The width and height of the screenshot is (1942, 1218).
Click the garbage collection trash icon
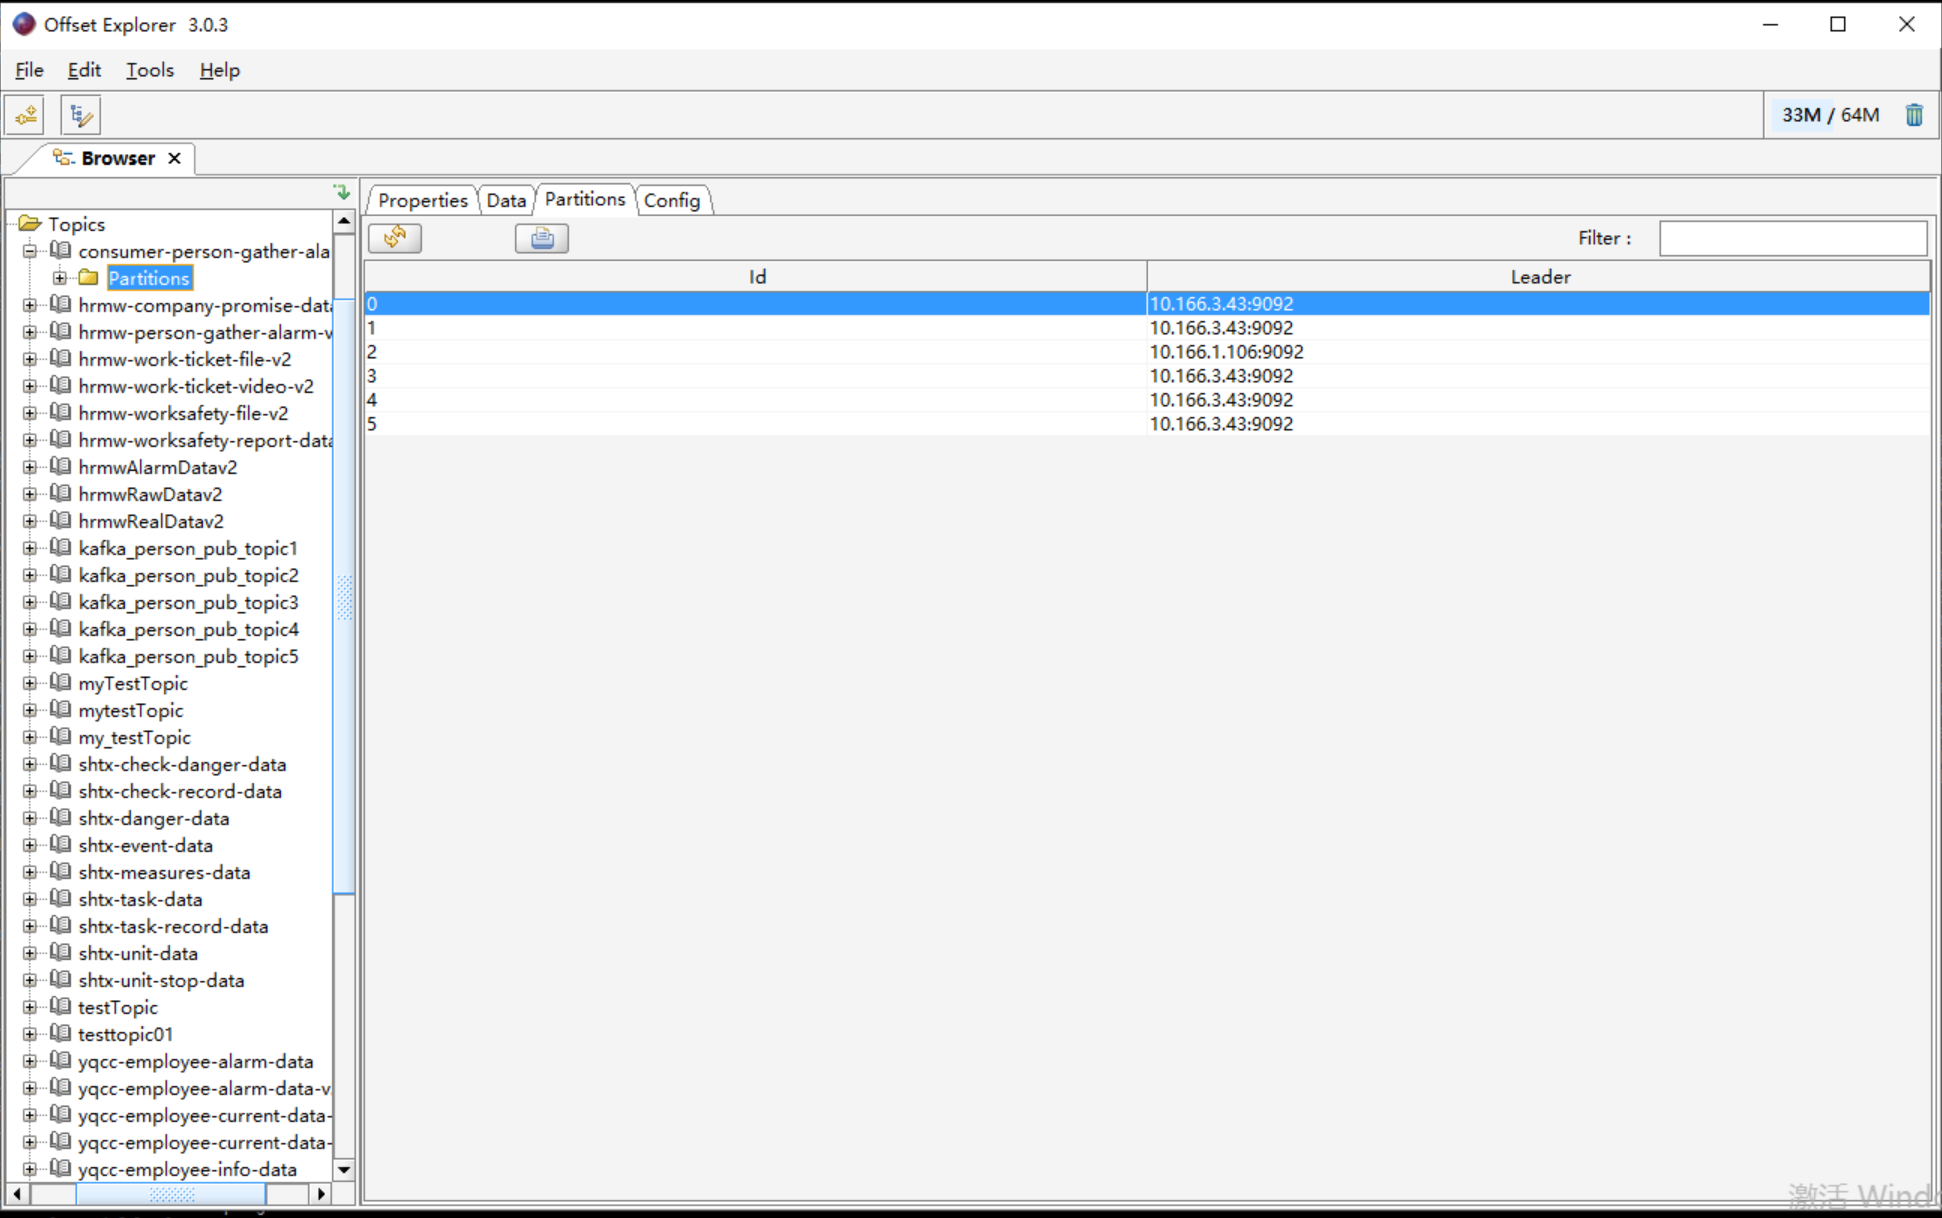1914,115
